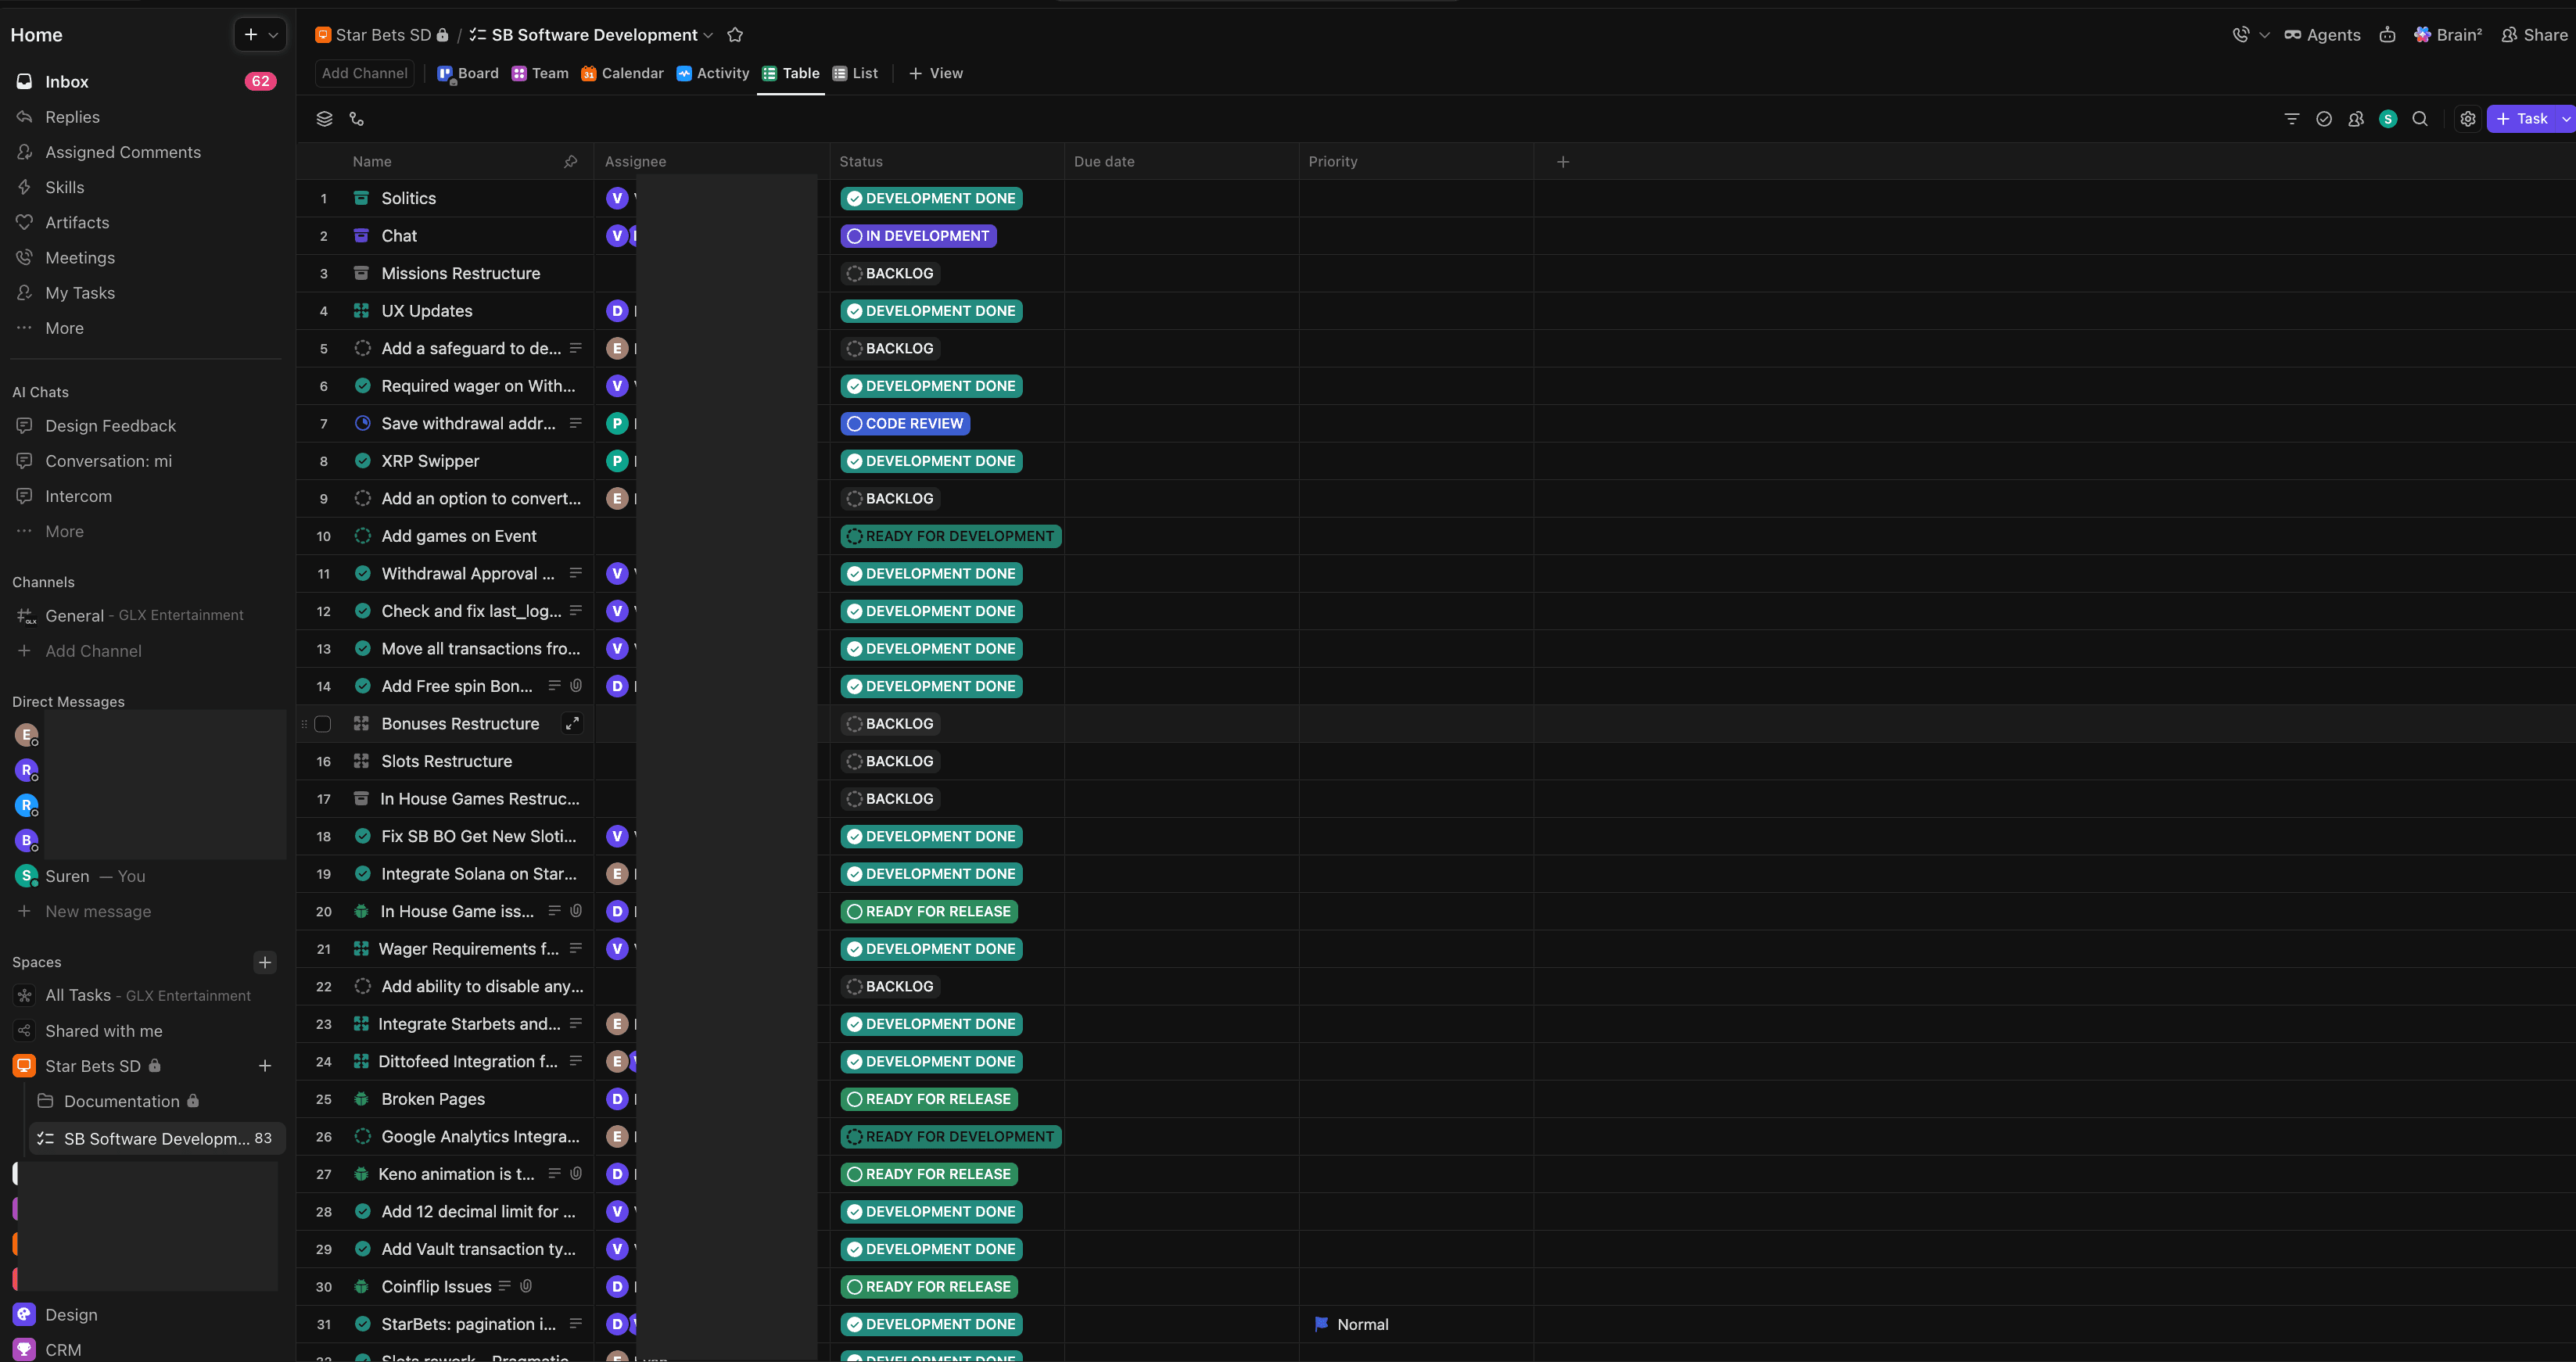Image resolution: width=2576 pixels, height=1362 pixels.
Task: Toggle done circle on Add 12 decimal limit row
Action: (363, 1211)
